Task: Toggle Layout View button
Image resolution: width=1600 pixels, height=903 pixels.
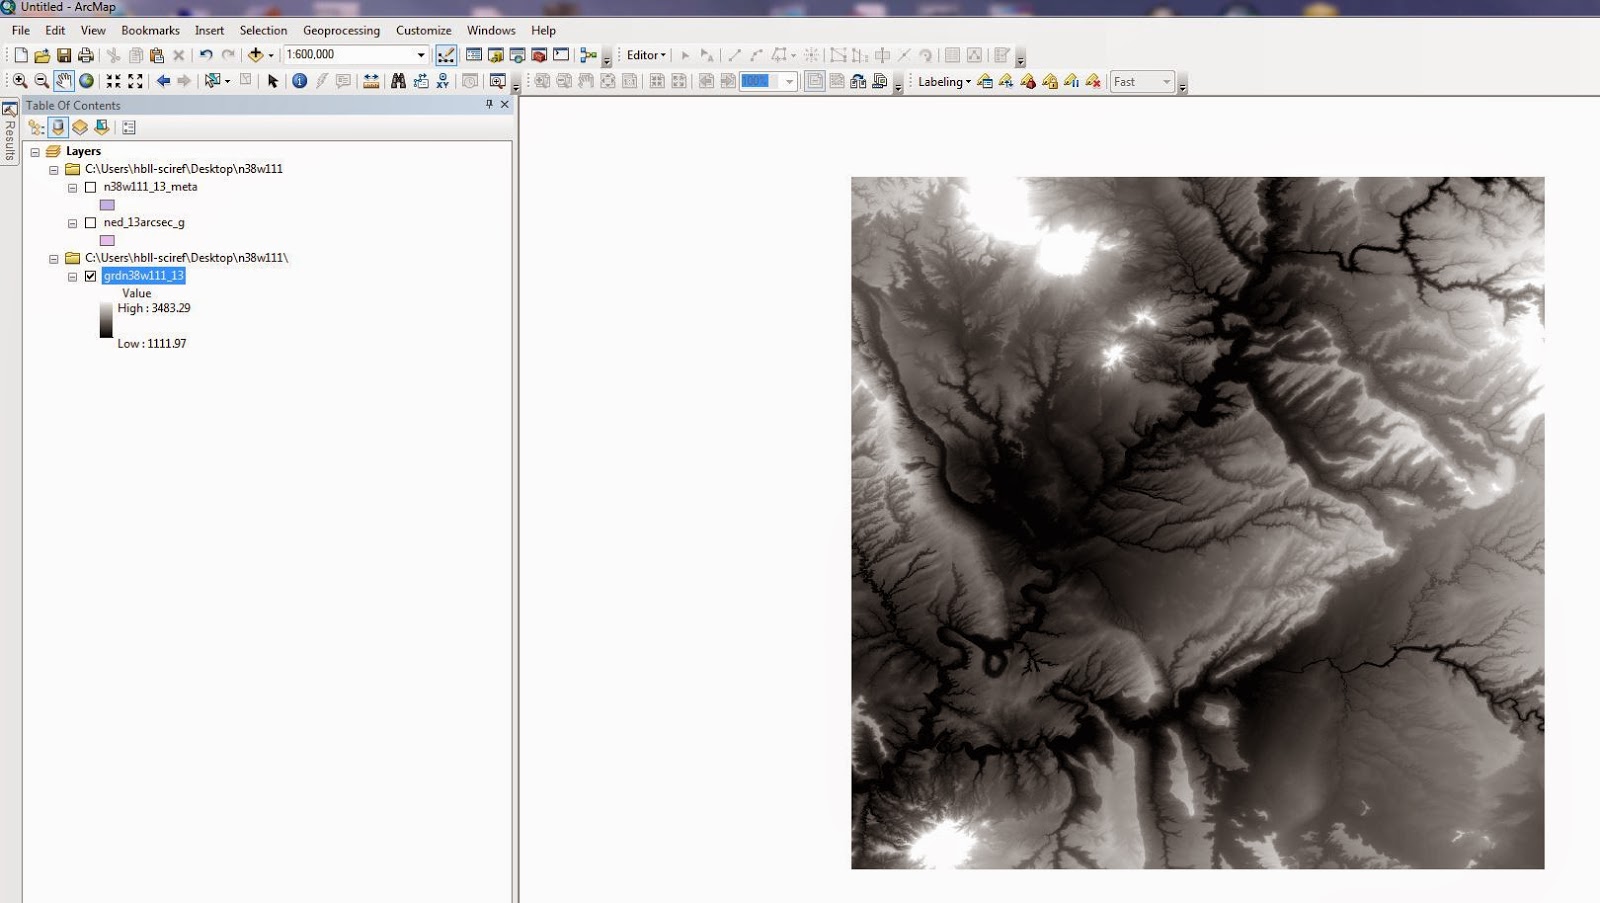Action: click(815, 82)
